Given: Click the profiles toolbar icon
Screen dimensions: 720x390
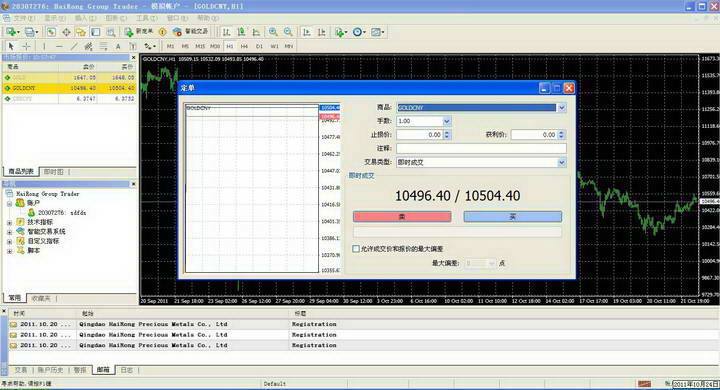Looking at the screenshot, I should point(31,32).
